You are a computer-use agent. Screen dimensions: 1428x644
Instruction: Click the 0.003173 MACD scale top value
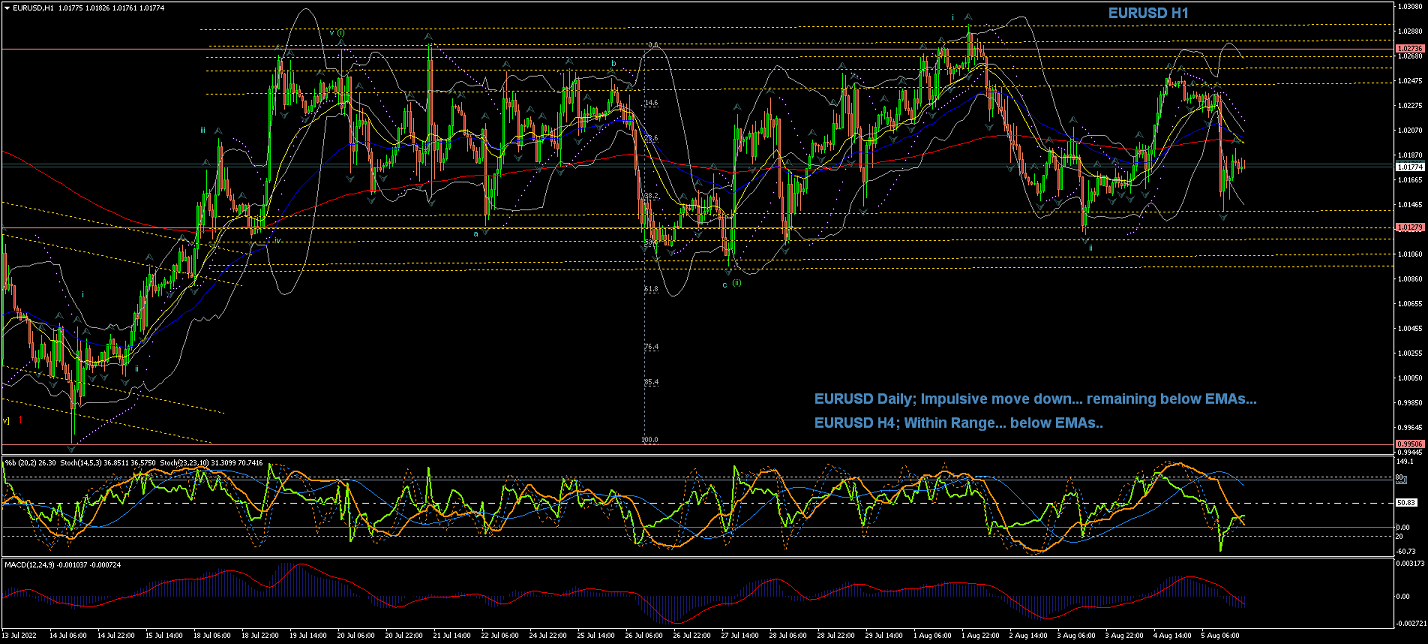(1410, 564)
